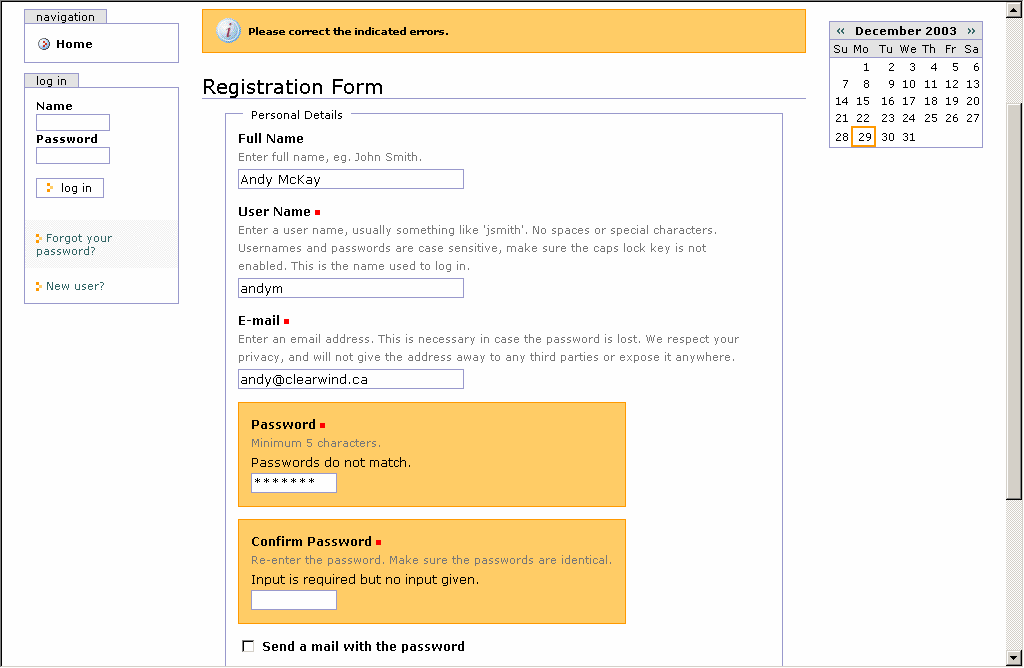Image resolution: width=1024 pixels, height=668 pixels.
Task: Focus the User Name field containing andym
Action: 350,288
